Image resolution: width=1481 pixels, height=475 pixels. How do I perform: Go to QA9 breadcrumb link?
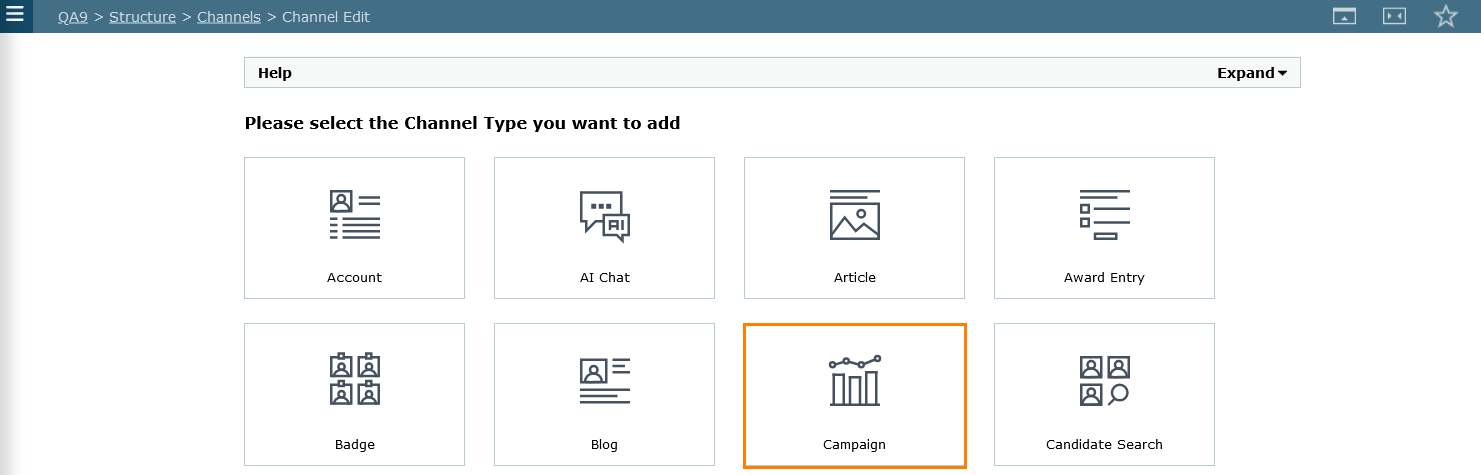tap(73, 17)
